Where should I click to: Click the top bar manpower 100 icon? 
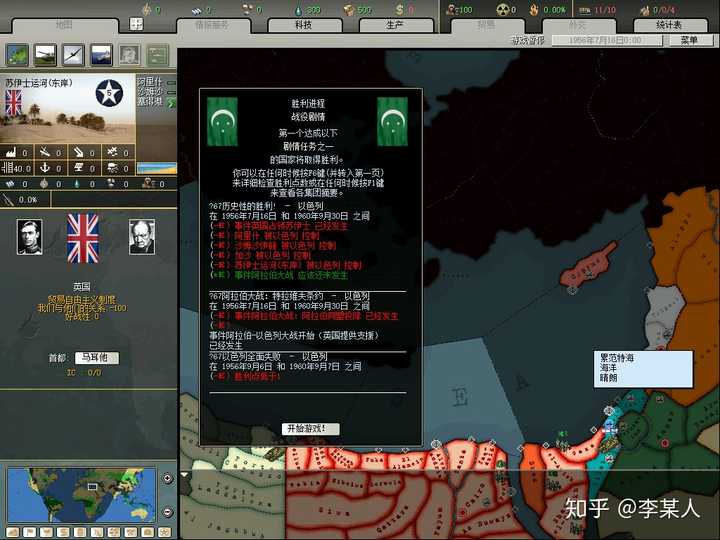coord(459,10)
